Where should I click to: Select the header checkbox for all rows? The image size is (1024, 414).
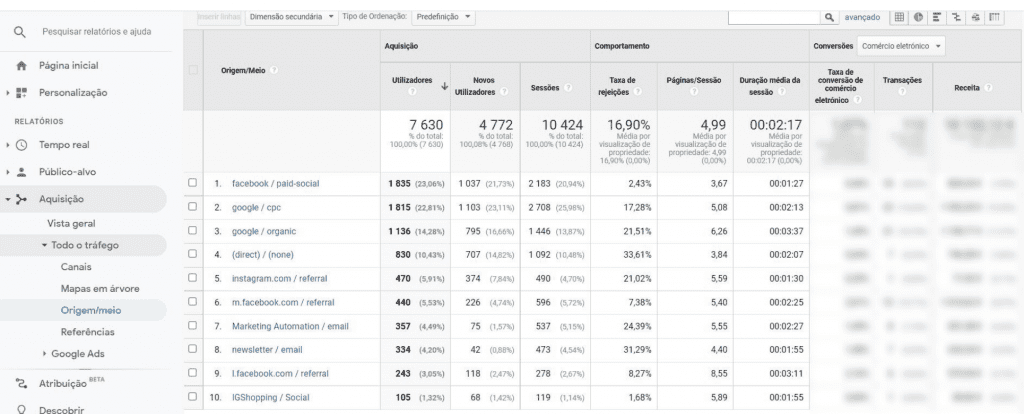(193, 71)
